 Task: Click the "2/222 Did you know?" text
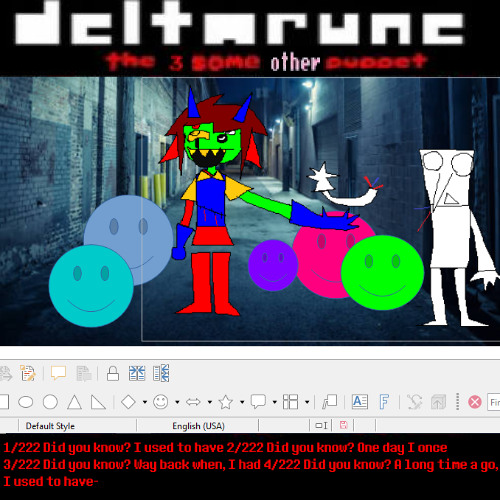[x=290, y=448]
